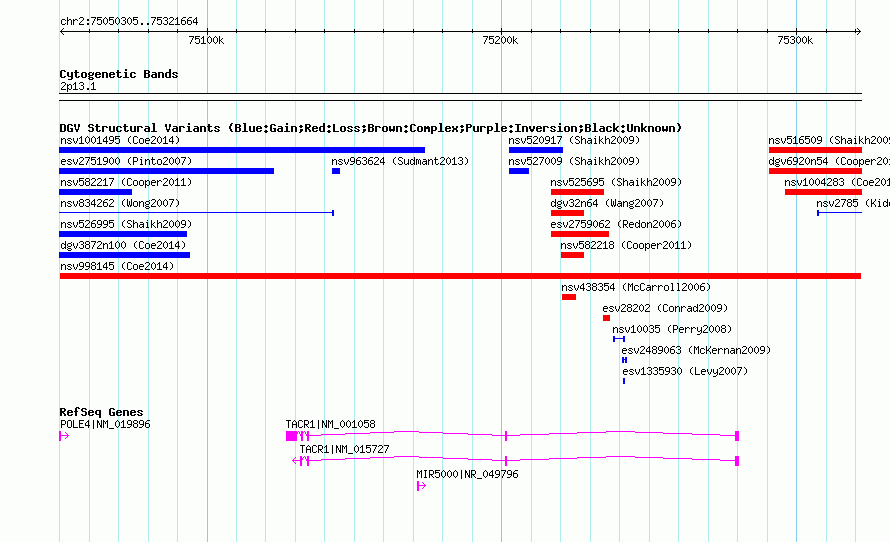Click the blue nsv520917 gain bar
890x542 pixels.
pos(536,150)
